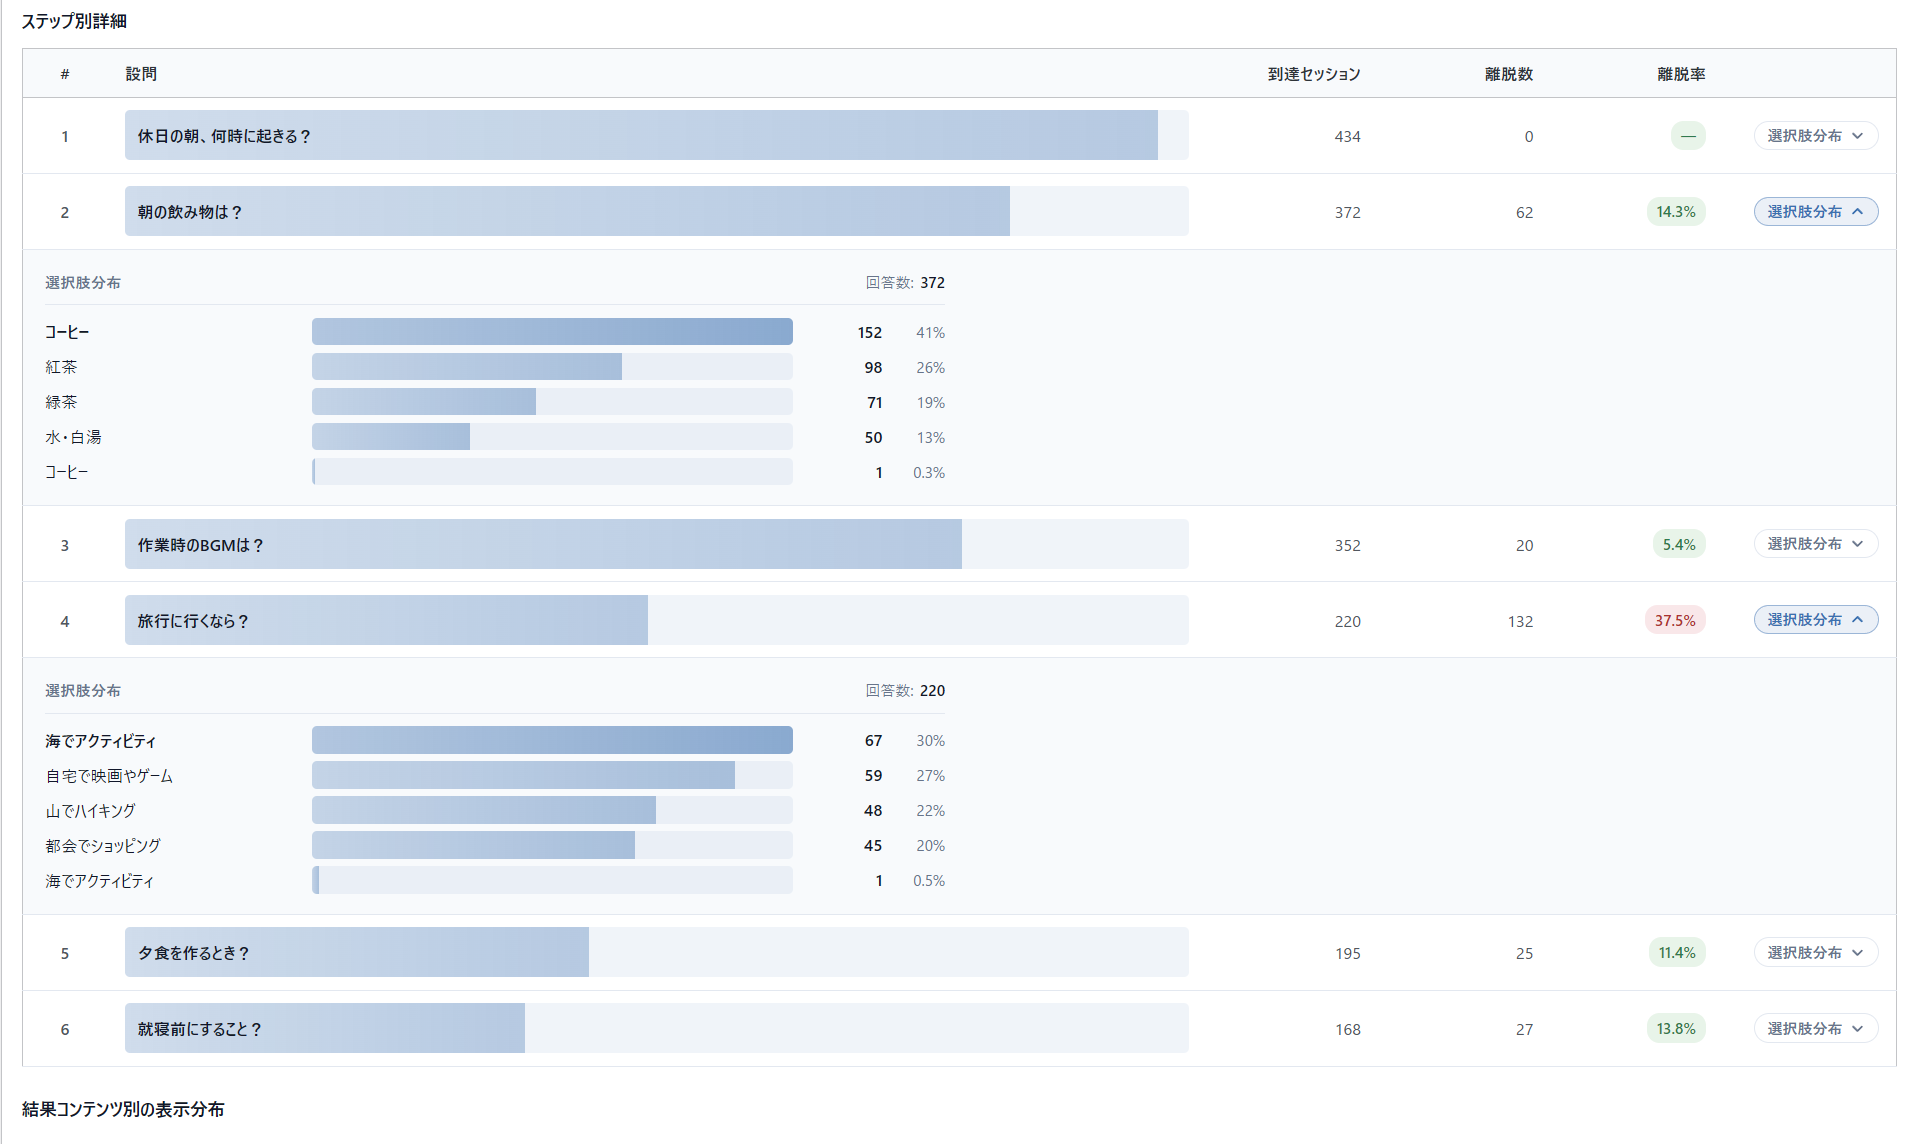
Task: Click the 13.8% drop-off rate badge
Action: (x=1676, y=1029)
